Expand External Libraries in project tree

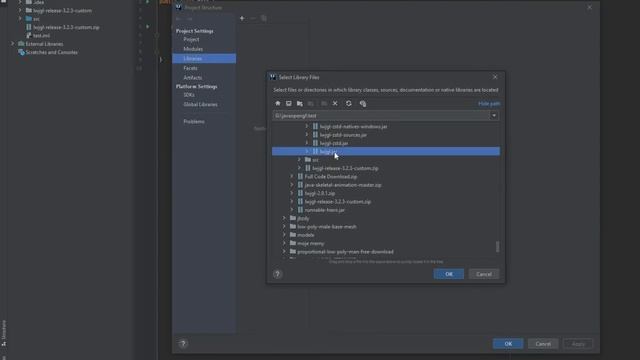[x=13, y=44]
